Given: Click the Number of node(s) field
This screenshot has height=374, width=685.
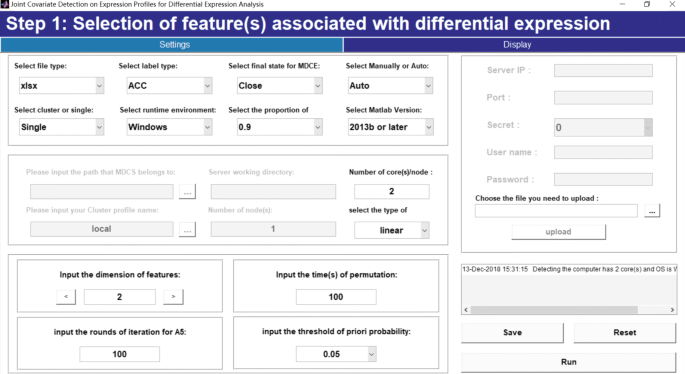Looking at the screenshot, I should click(x=273, y=229).
